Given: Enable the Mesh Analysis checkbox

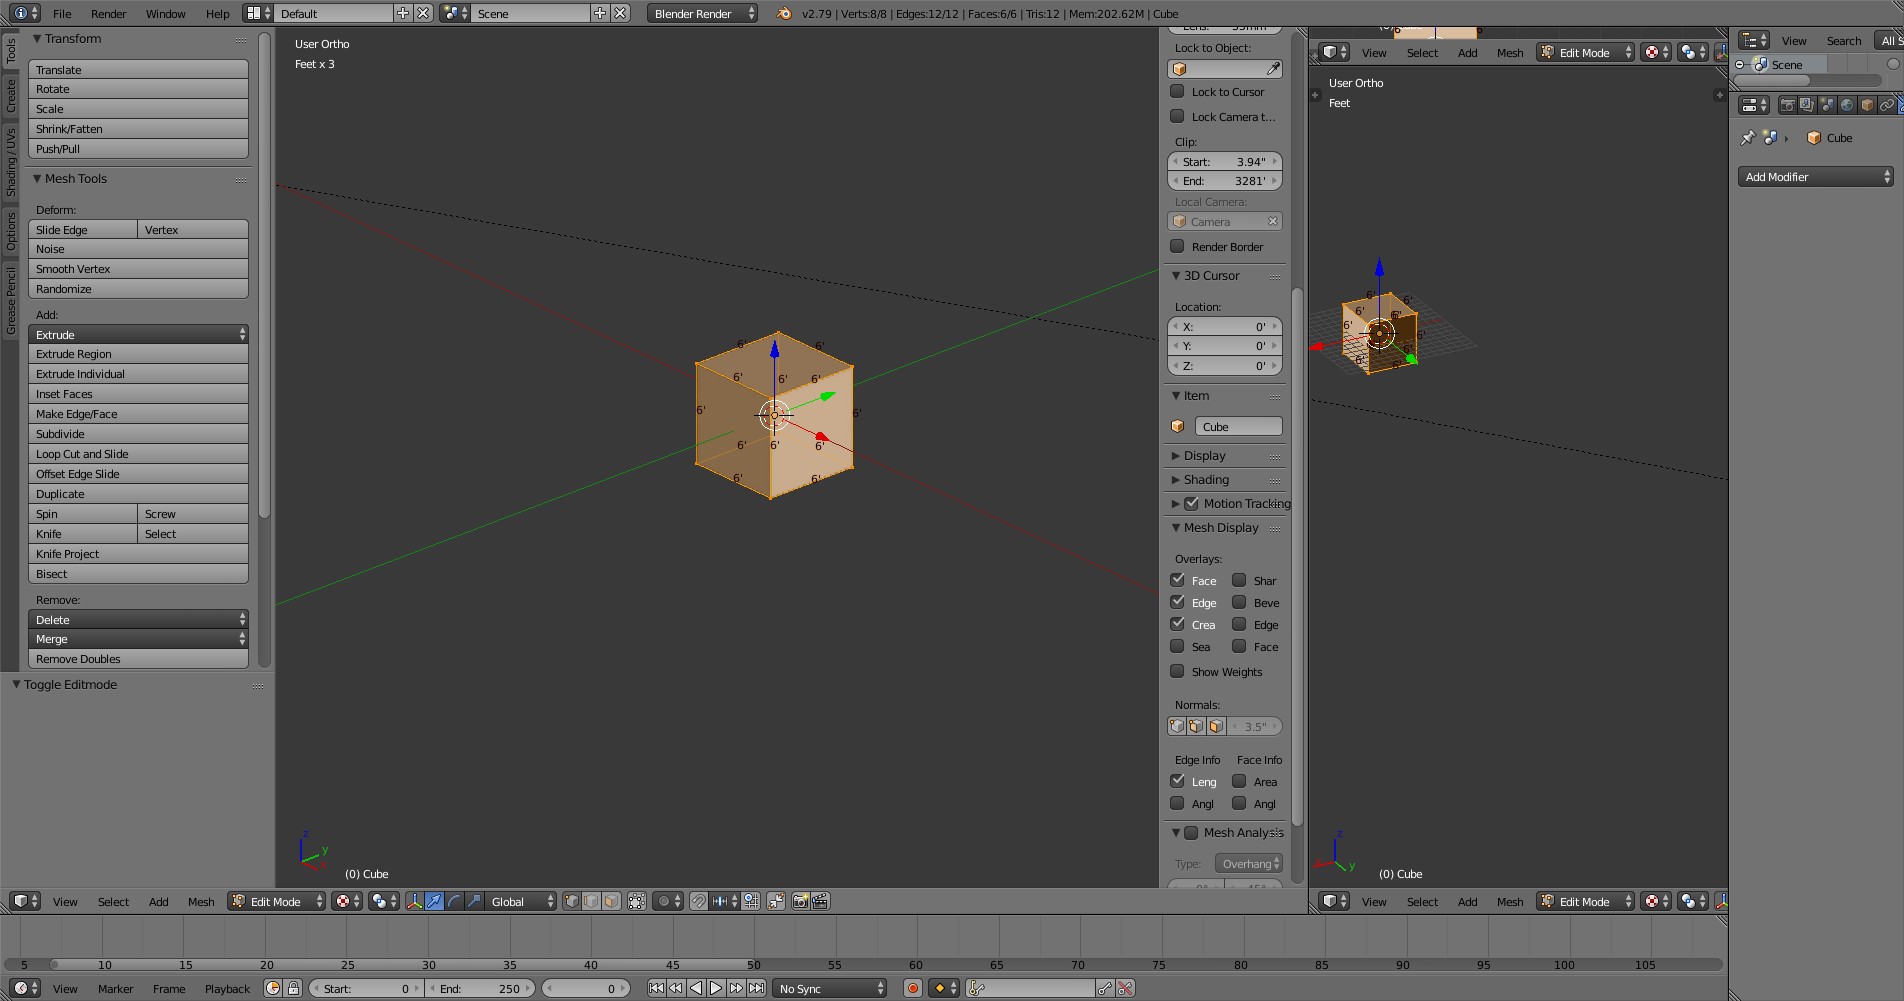Looking at the screenshot, I should click(x=1191, y=832).
